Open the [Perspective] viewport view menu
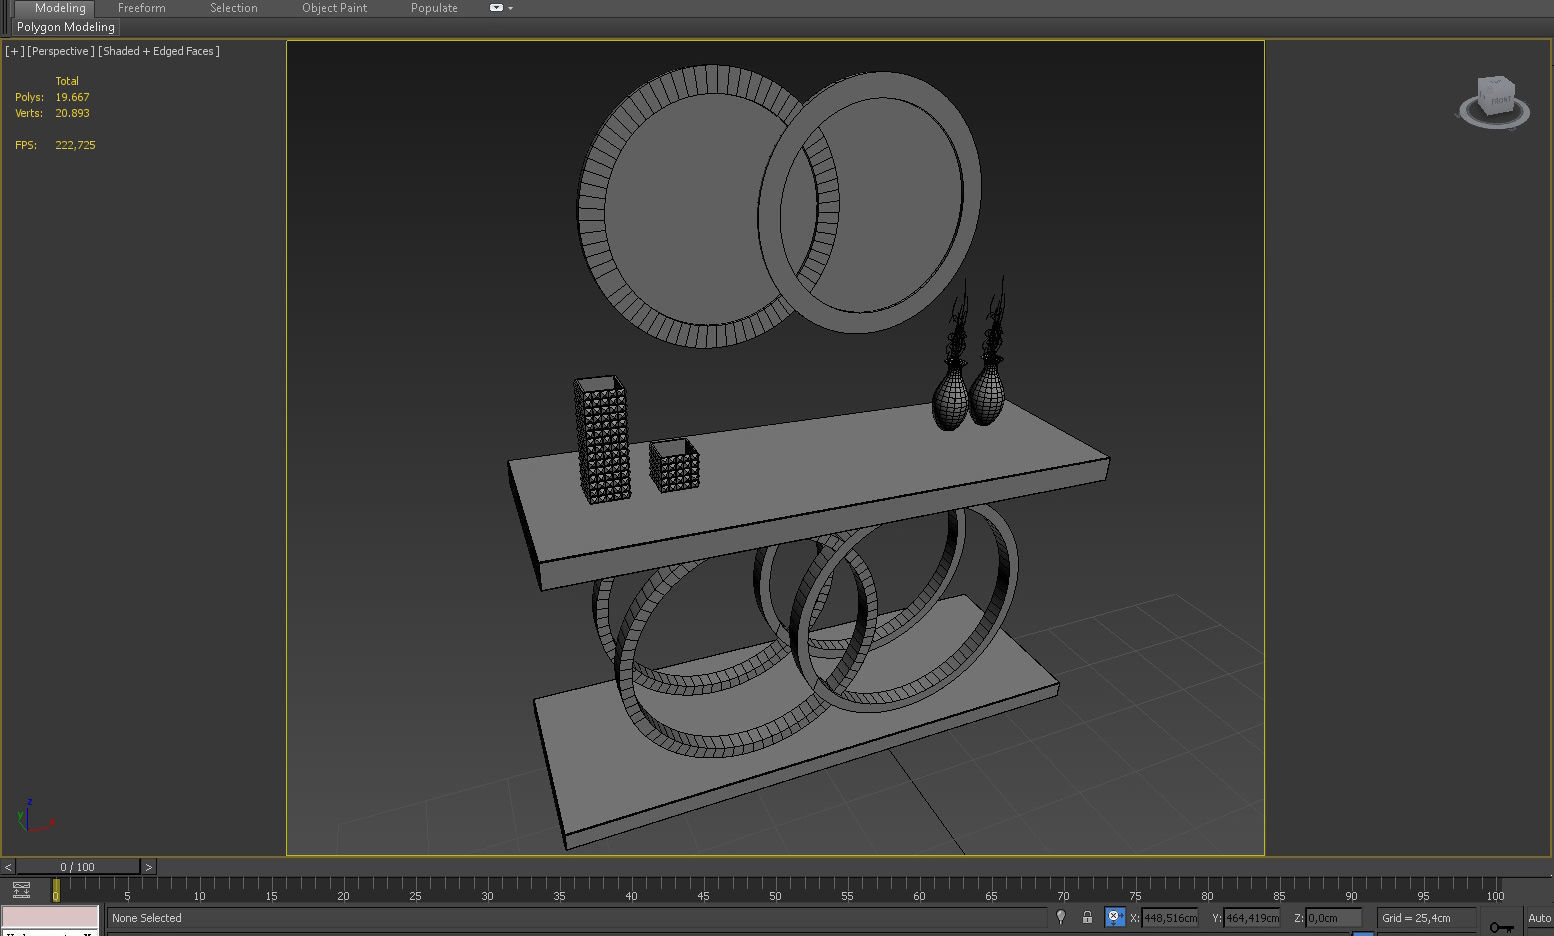Screen dimensions: 1554x936 [x=61, y=51]
